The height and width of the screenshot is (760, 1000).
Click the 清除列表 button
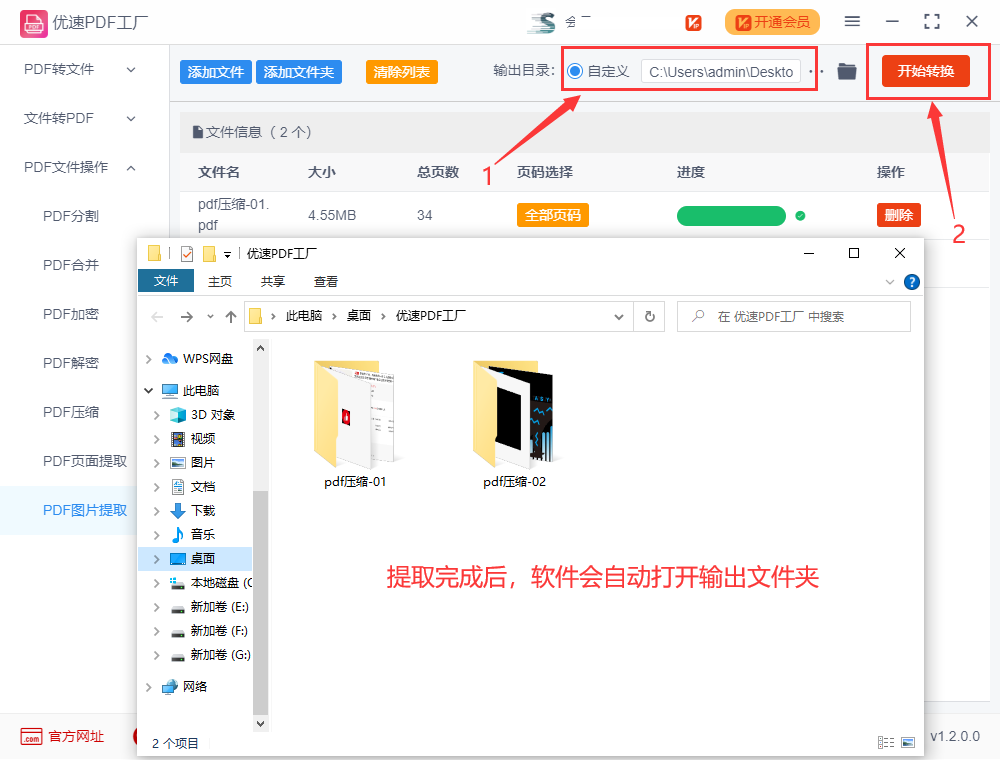402,72
